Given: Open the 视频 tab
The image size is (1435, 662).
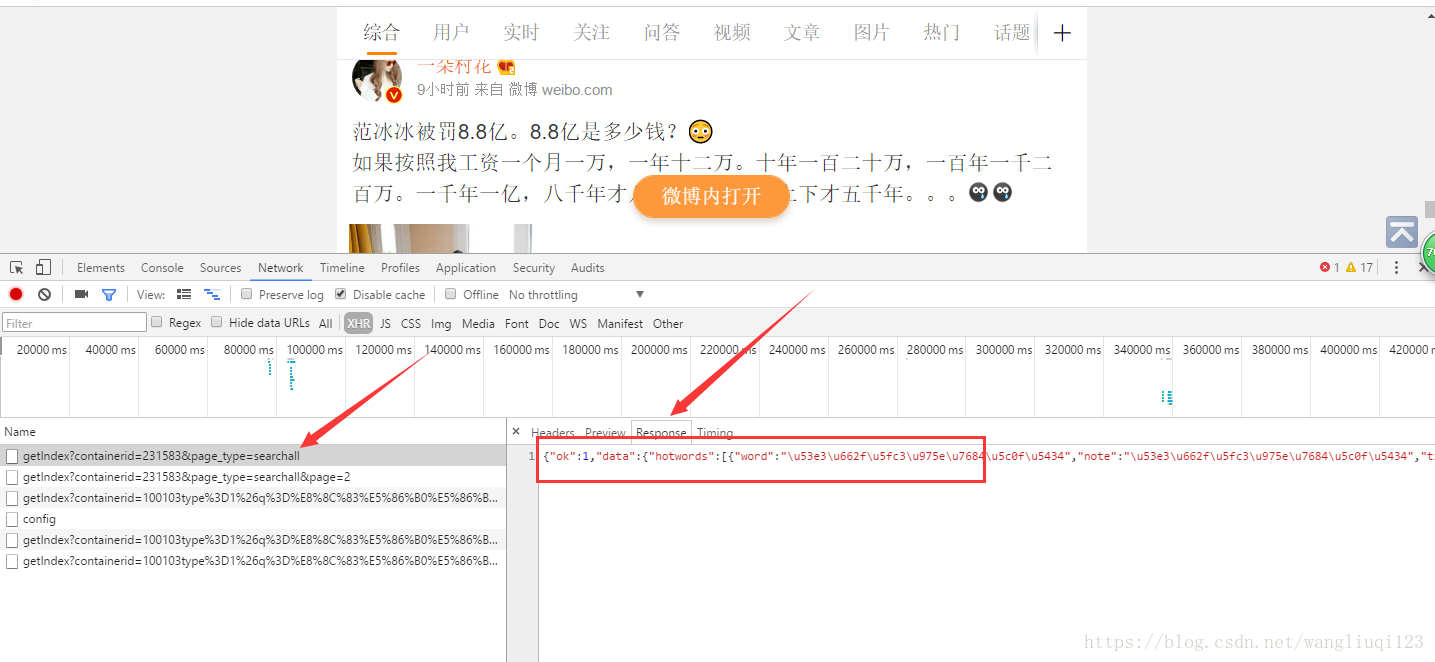Looking at the screenshot, I should 732,33.
